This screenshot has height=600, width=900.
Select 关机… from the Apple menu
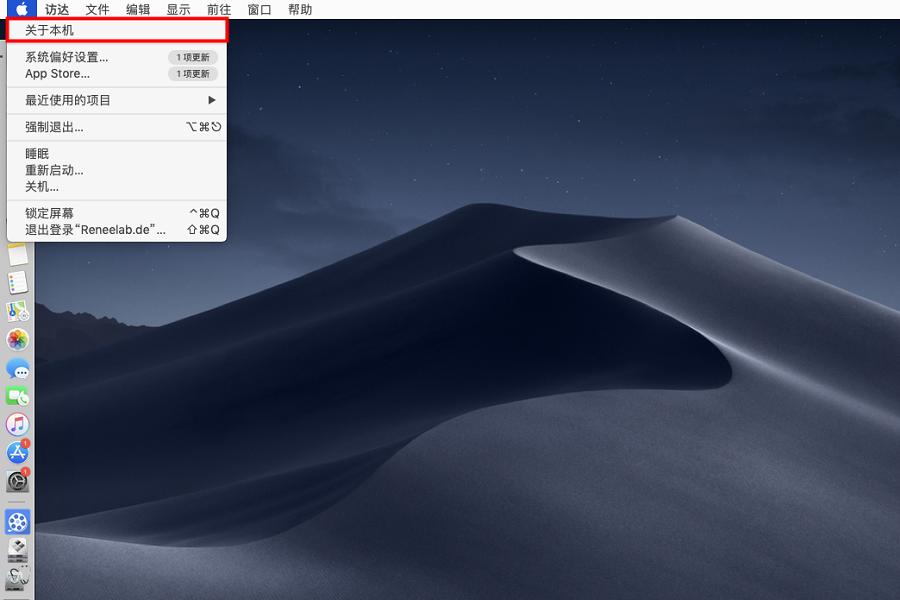click(117, 187)
